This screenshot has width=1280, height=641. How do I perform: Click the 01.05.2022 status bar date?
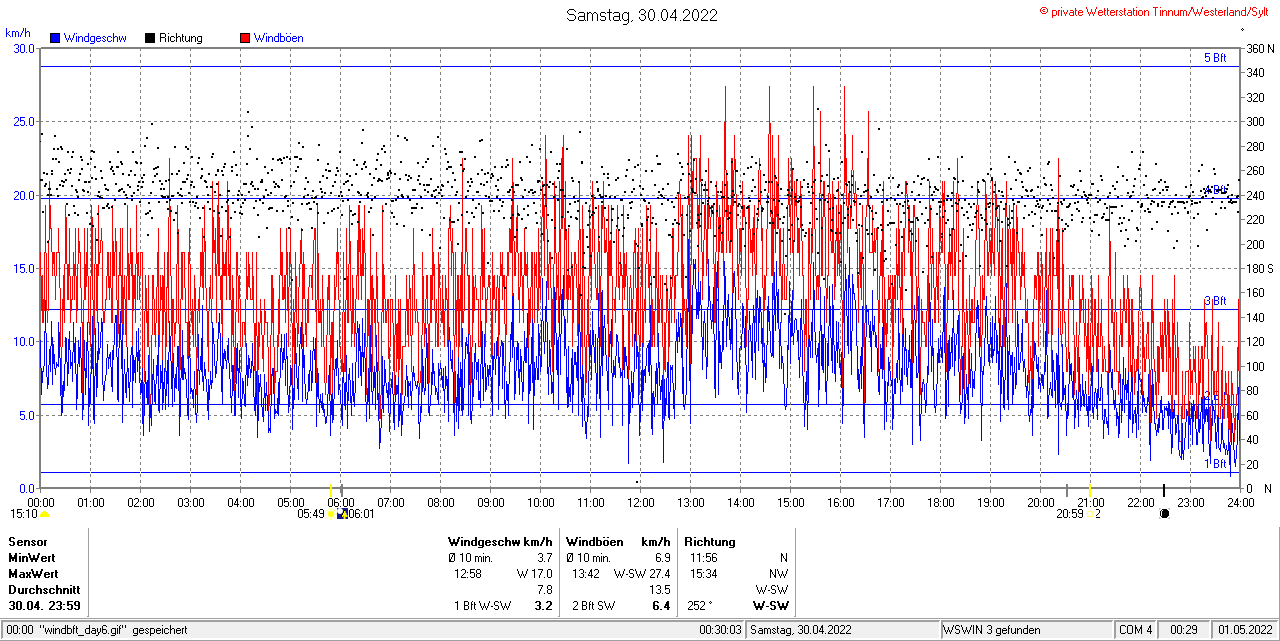click(1245, 630)
